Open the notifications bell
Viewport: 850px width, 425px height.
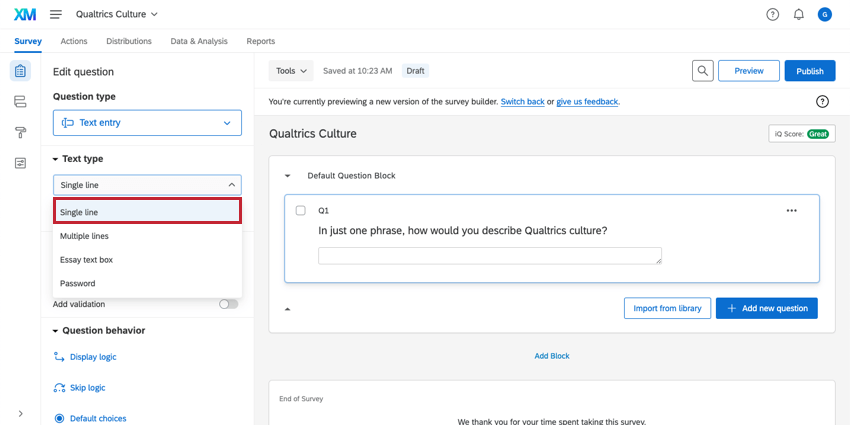[x=799, y=15]
